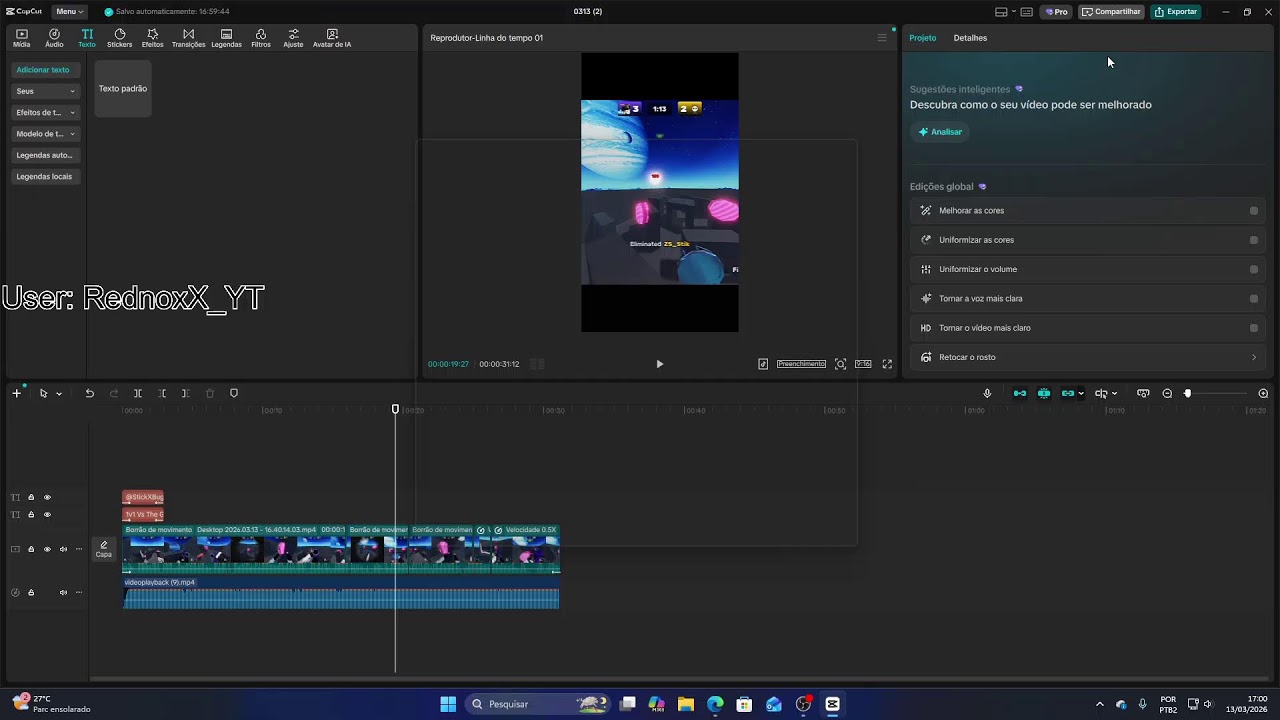Viewport: 1280px width, 720px height.
Task: Play the video preview
Action: coord(659,364)
